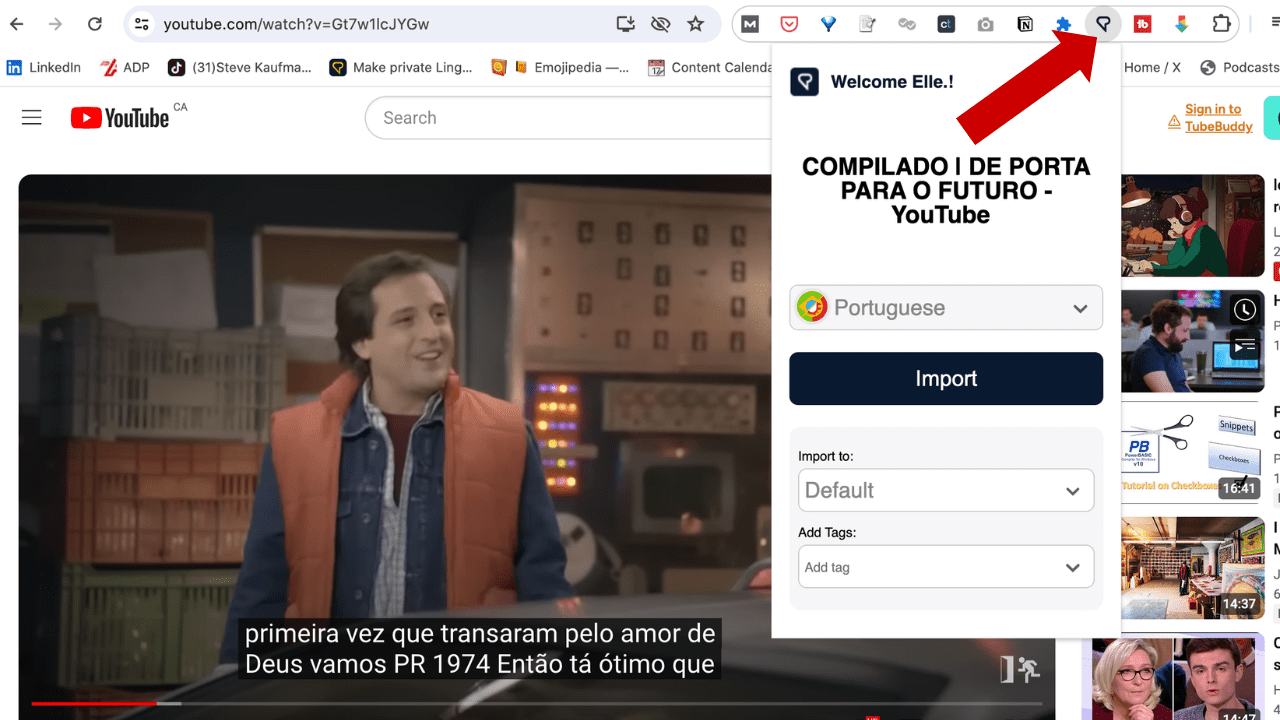This screenshot has height=720, width=1280.
Task: View site information in address bar
Action: pyautogui.click(x=142, y=24)
